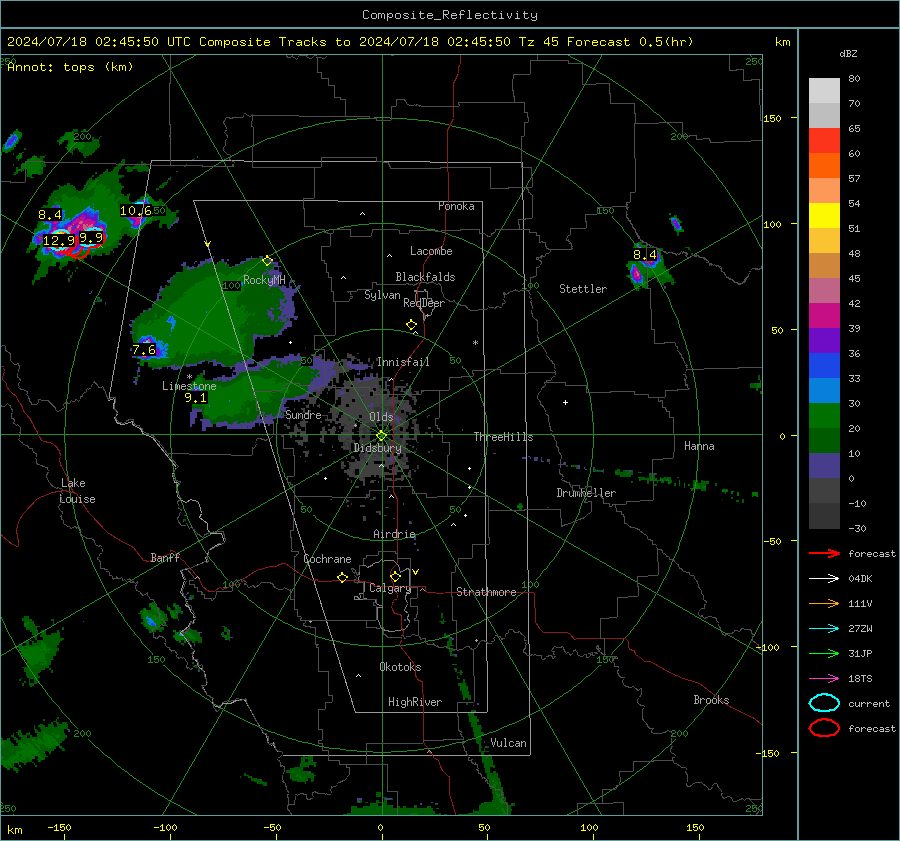Viewport: 900px width, 841px height.
Task: Click the 9.9 storm top annotation
Action: (x=91, y=238)
